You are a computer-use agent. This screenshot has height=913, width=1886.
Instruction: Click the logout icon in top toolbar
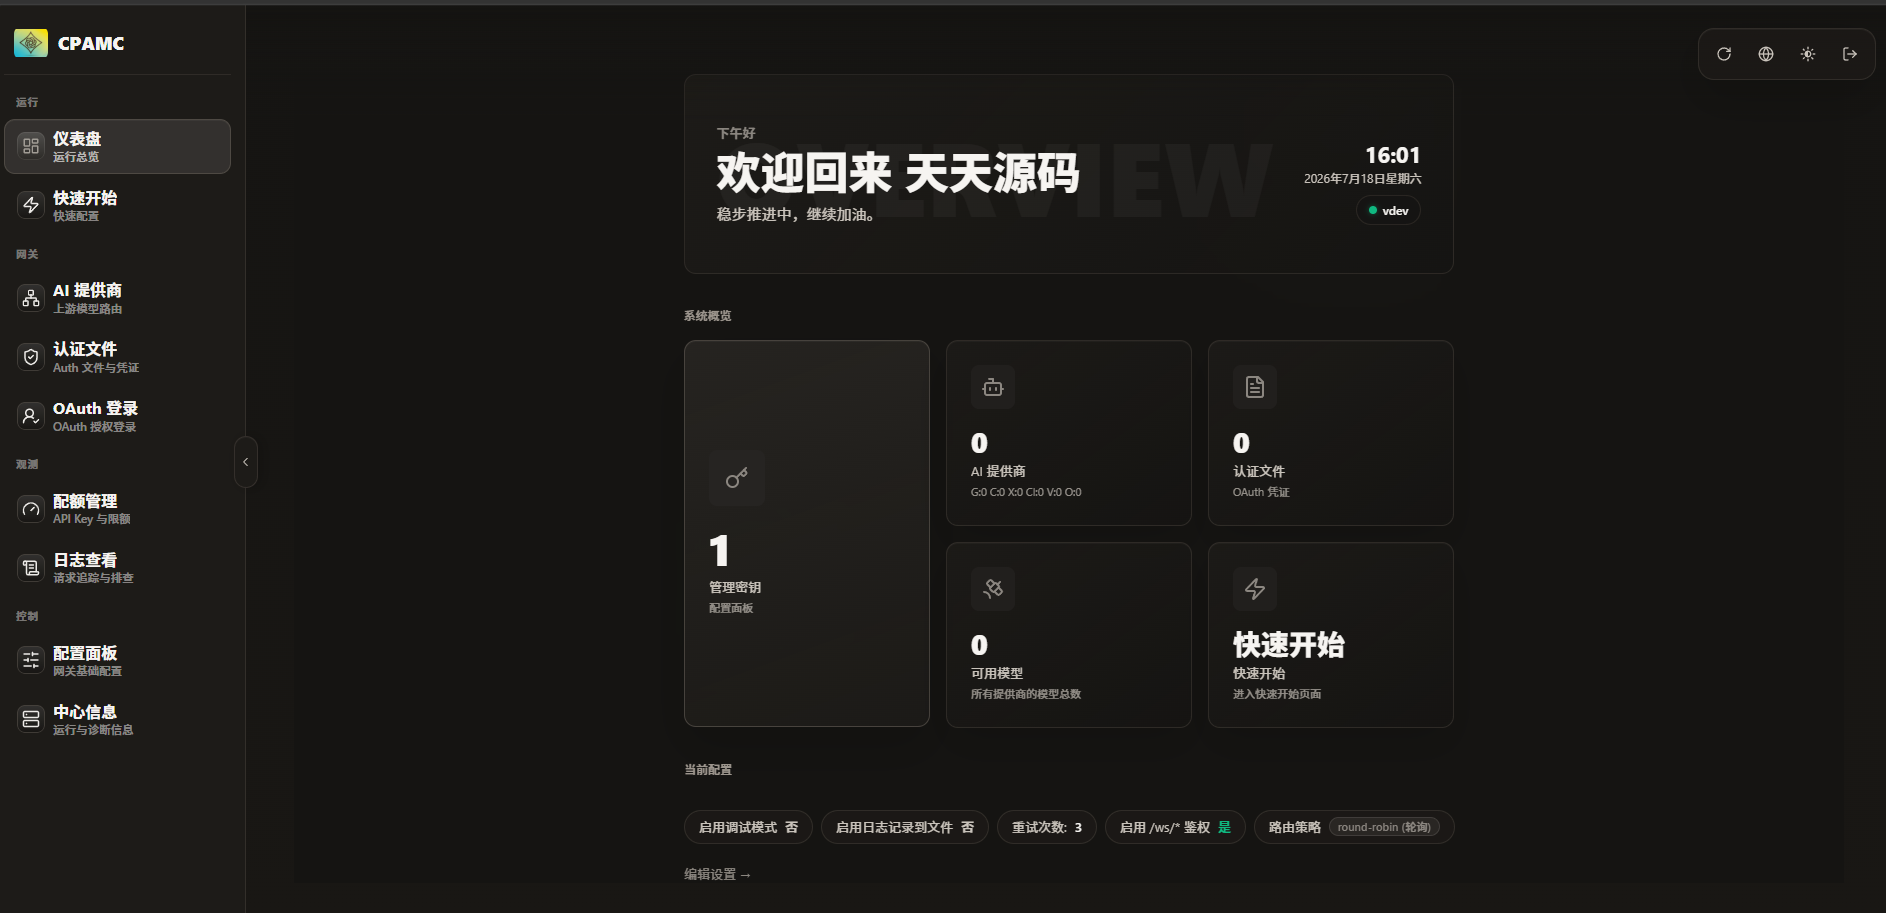(x=1850, y=54)
